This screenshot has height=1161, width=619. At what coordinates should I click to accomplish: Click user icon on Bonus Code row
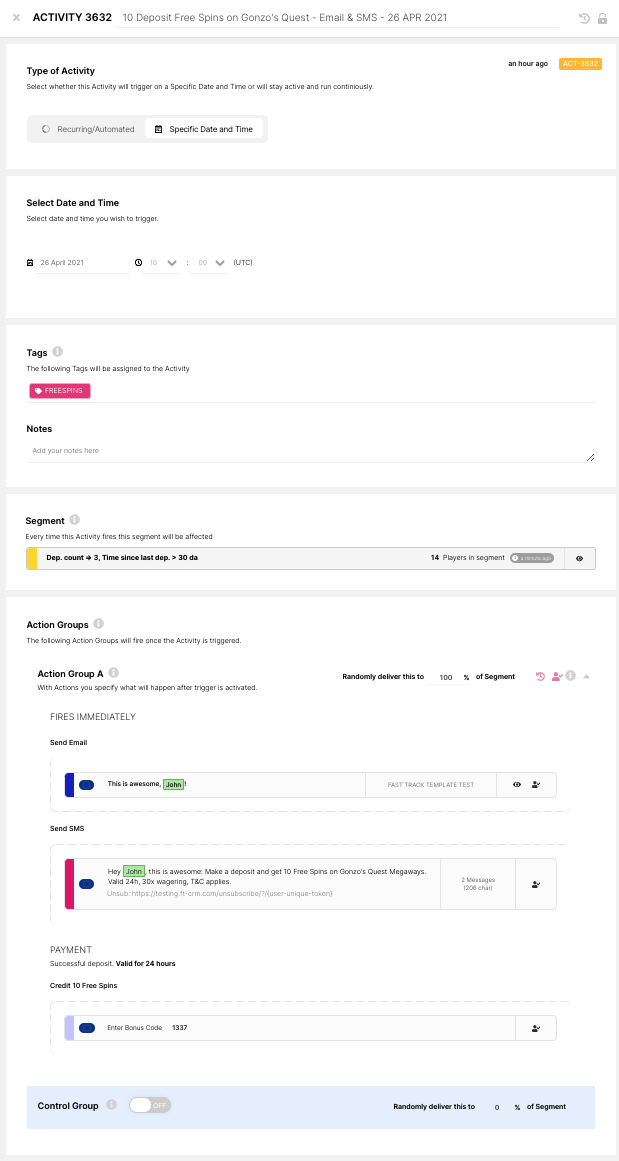[x=536, y=1028]
